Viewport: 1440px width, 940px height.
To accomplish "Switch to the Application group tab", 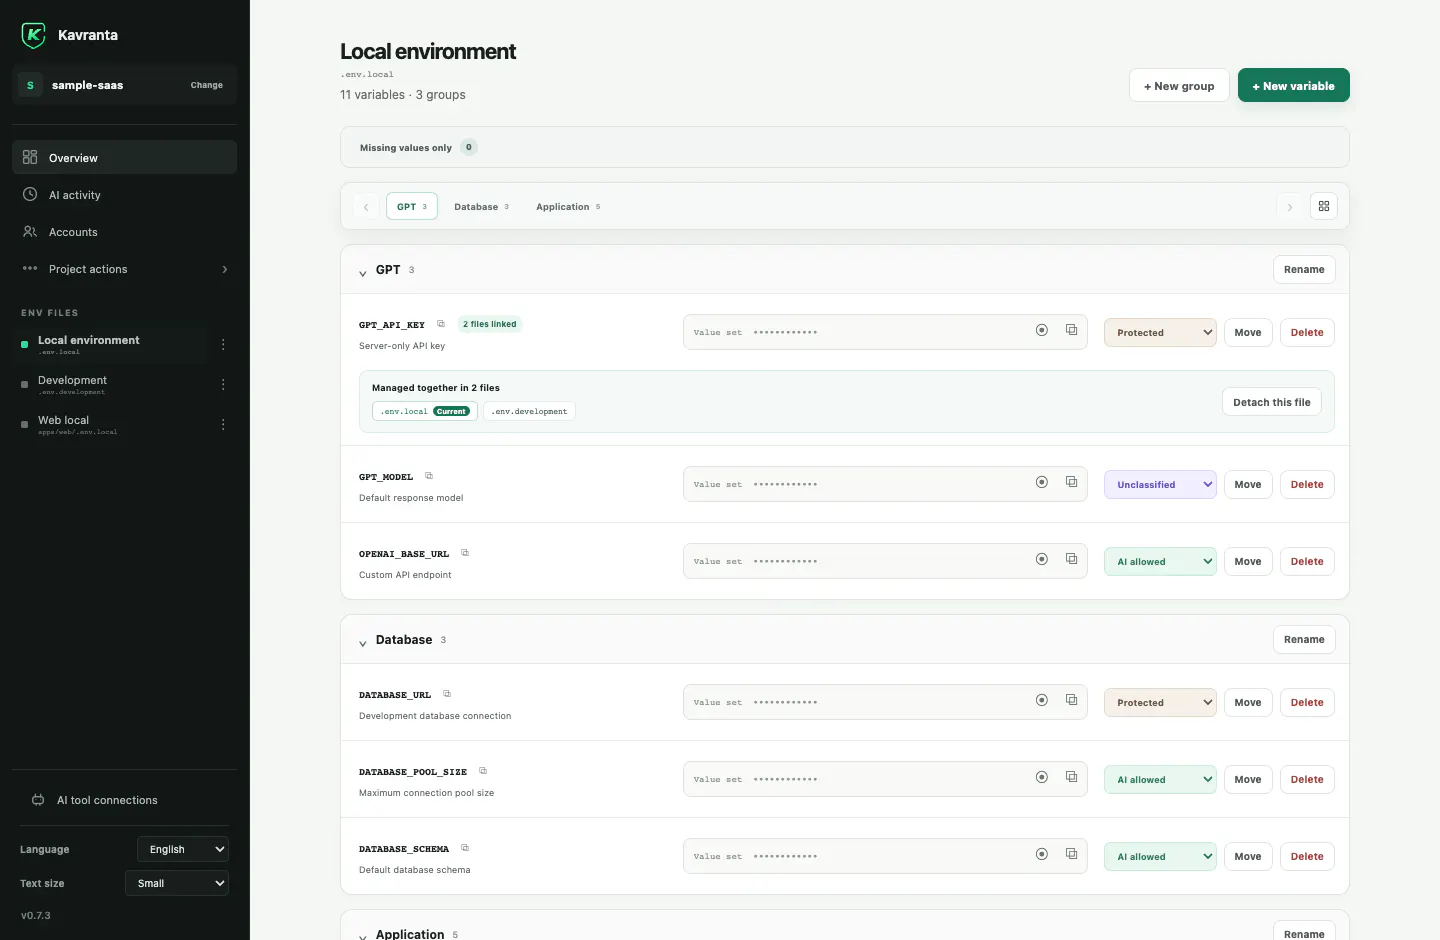I will [568, 206].
